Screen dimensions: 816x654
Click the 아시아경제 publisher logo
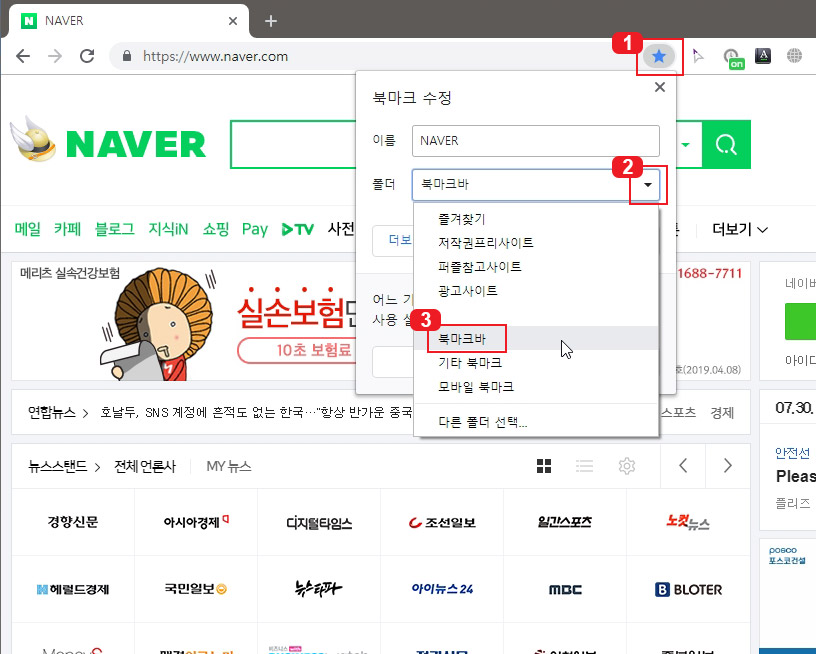pos(196,522)
